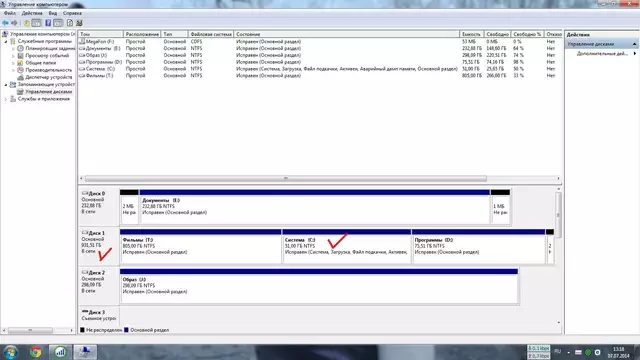Screen dimensions: 640x360
Task: Select Общие папки icon in tree
Action: point(20,63)
